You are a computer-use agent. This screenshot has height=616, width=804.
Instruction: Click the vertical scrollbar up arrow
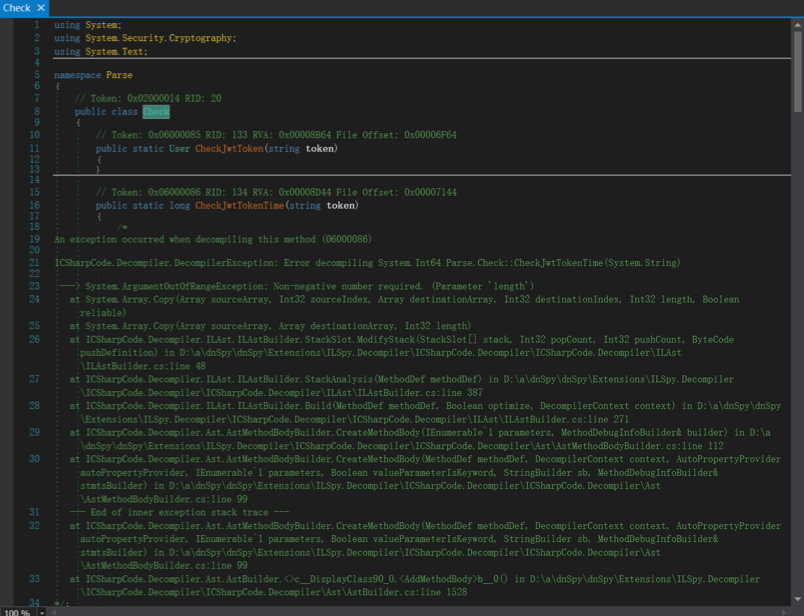pos(798,25)
